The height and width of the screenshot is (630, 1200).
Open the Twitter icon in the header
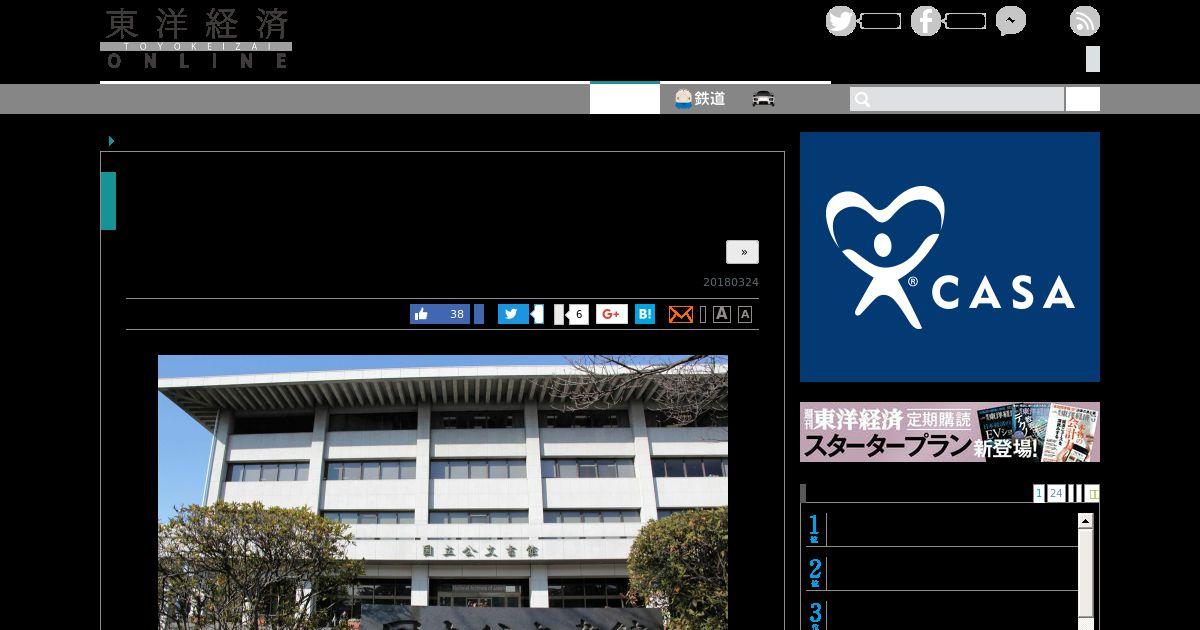coord(841,21)
